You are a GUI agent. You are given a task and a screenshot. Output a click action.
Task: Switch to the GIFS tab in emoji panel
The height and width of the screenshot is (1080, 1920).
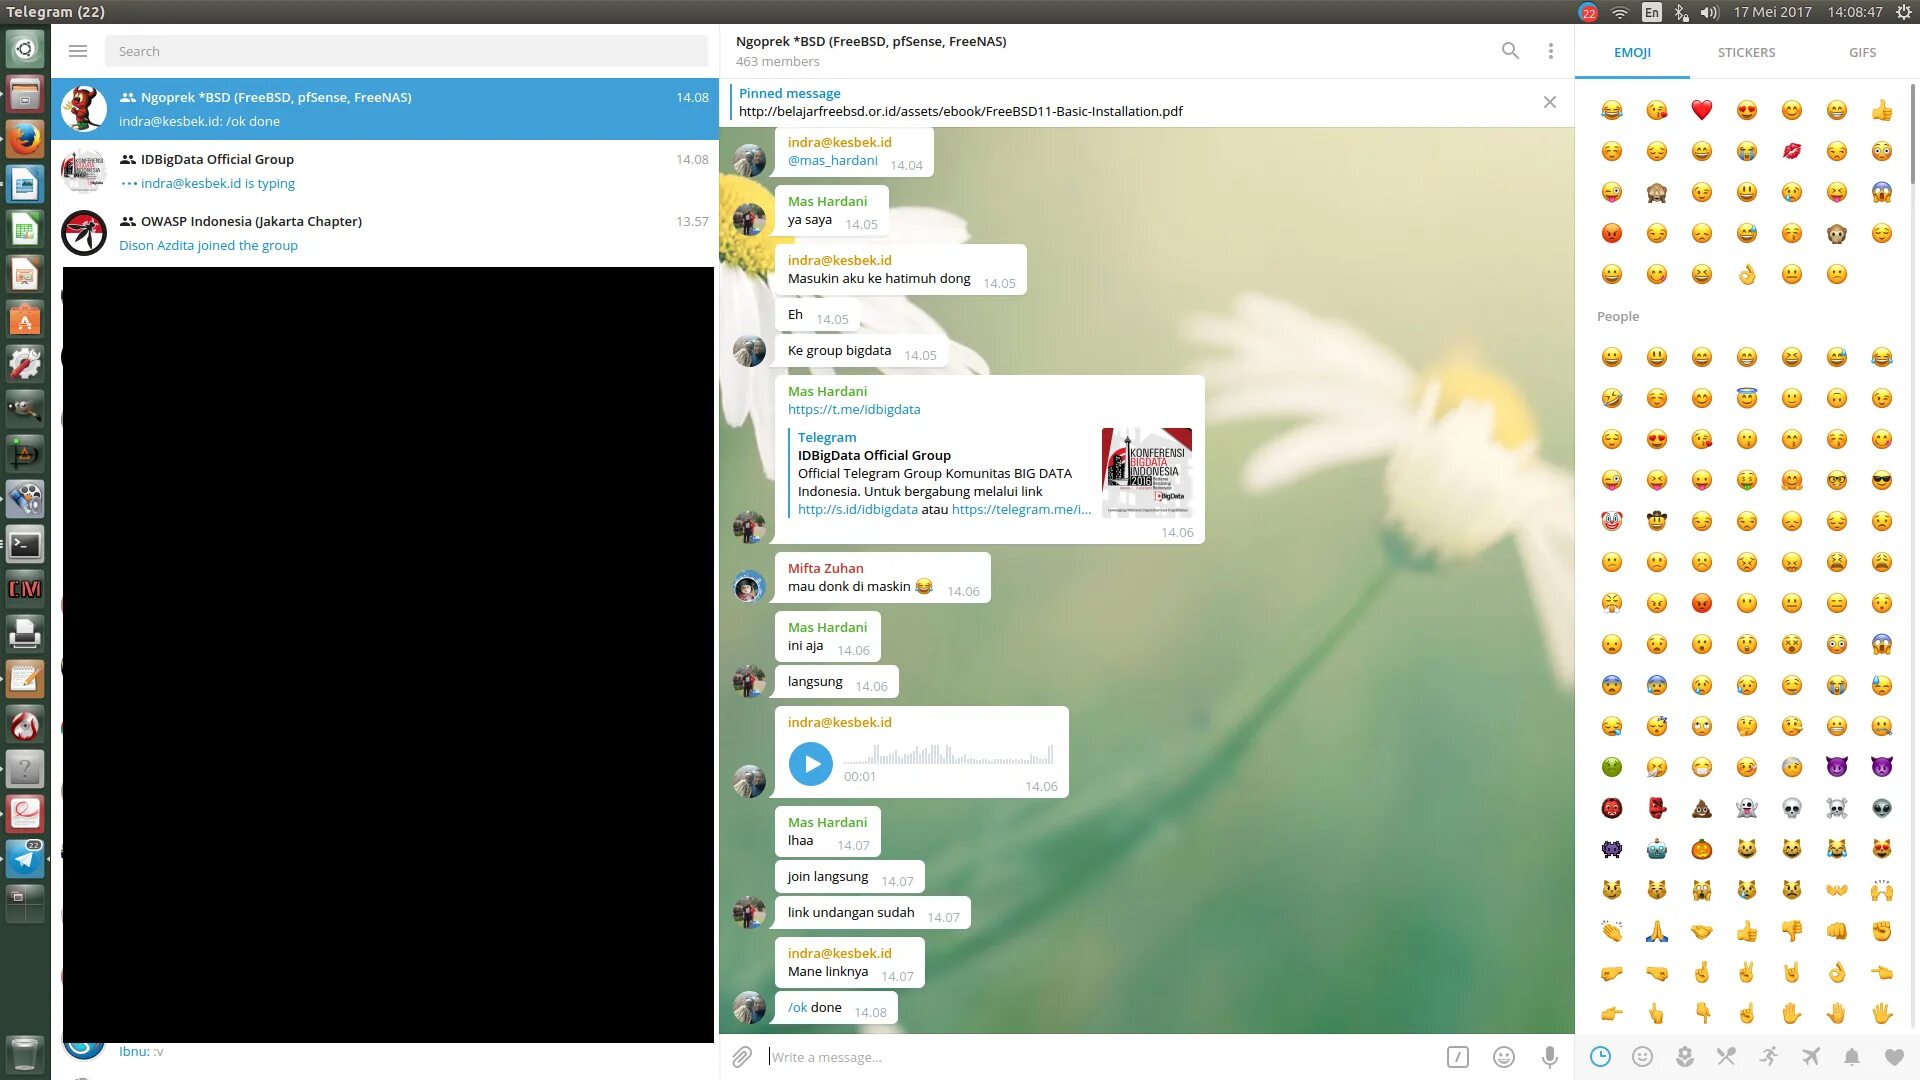click(1861, 51)
